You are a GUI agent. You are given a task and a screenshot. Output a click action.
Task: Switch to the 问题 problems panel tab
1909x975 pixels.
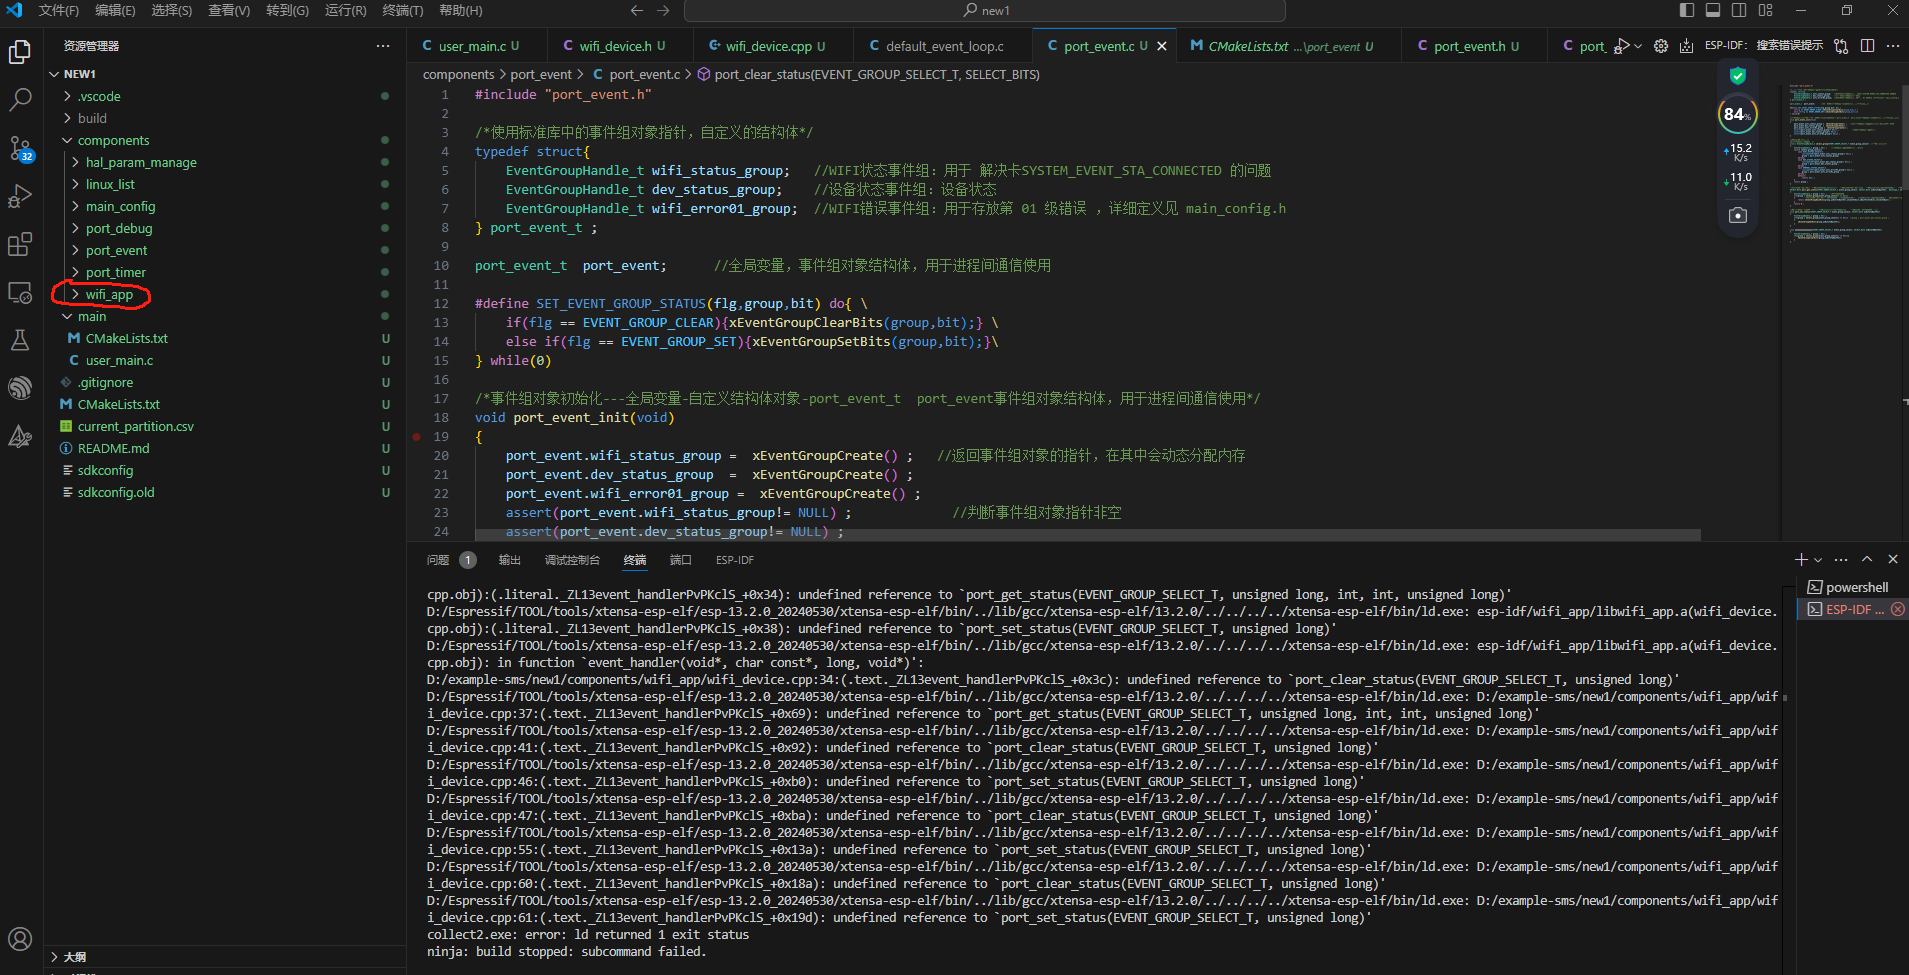click(438, 560)
